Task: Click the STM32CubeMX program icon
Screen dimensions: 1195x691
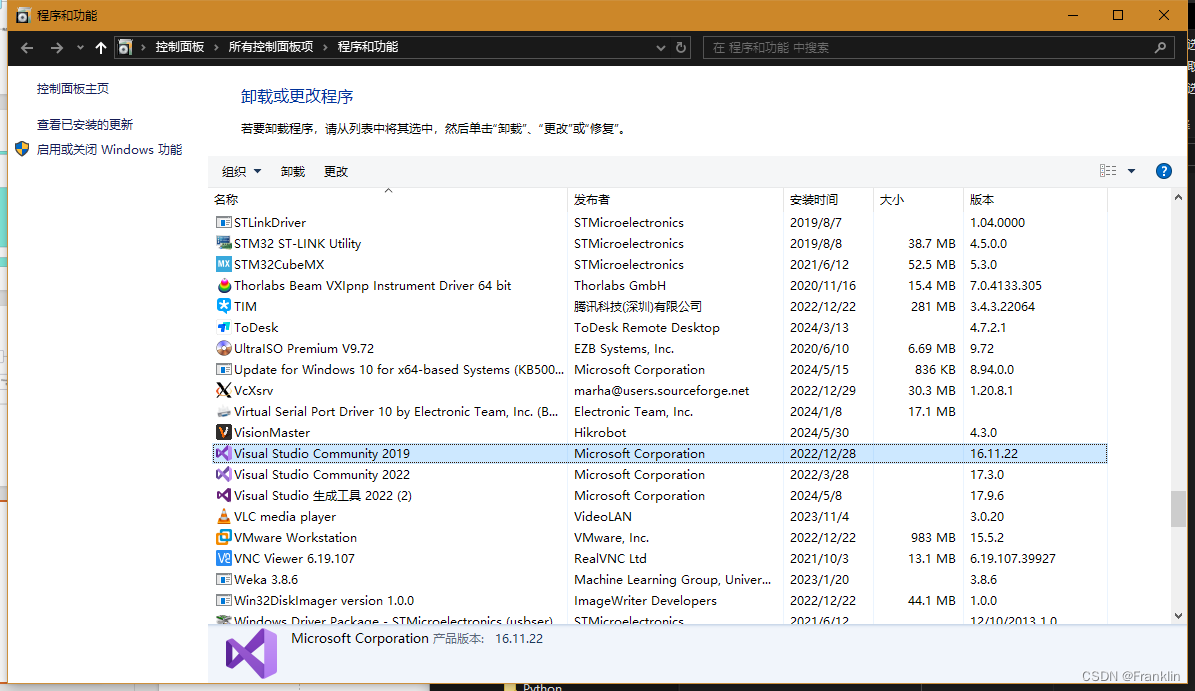Action: tap(225, 264)
